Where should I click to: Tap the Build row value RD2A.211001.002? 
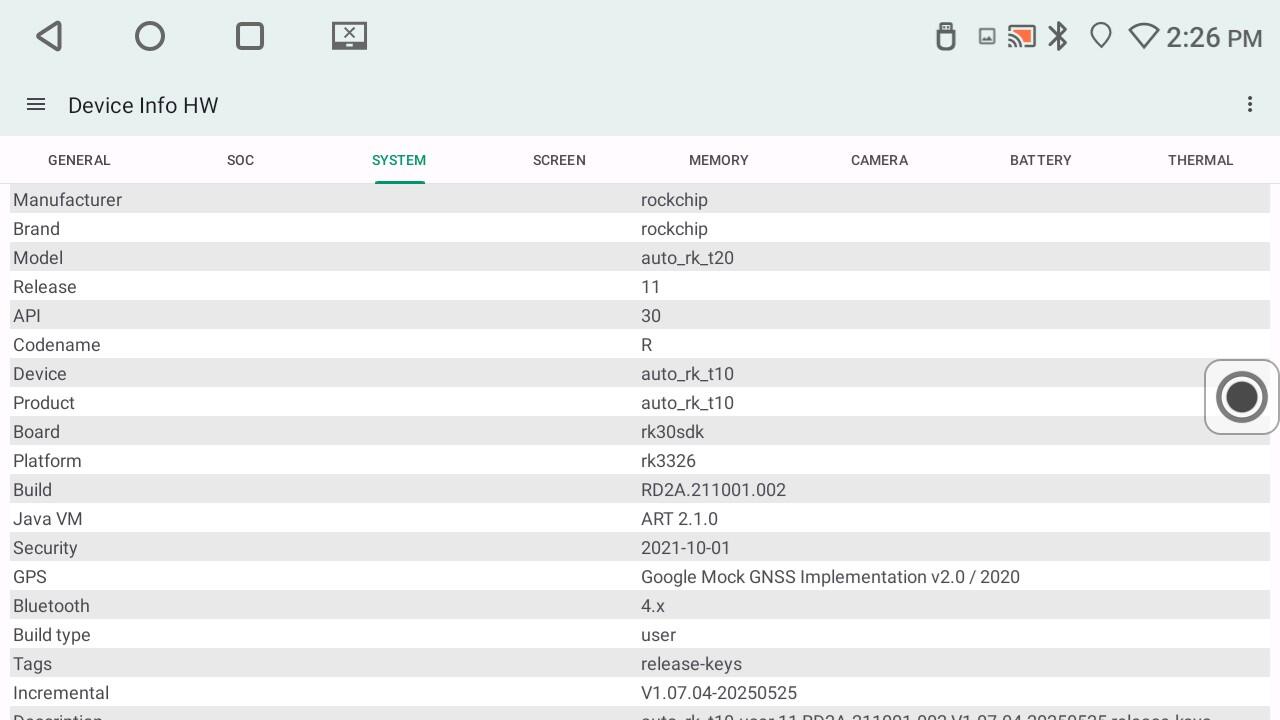point(713,490)
